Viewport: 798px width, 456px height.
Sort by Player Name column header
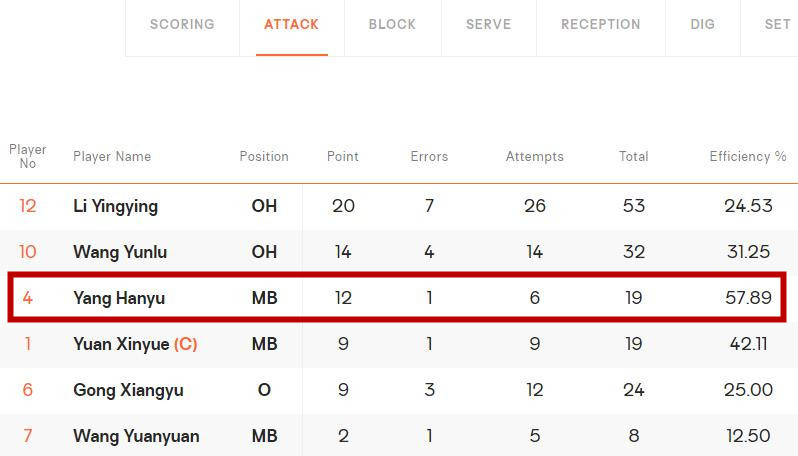click(x=112, y=156)
